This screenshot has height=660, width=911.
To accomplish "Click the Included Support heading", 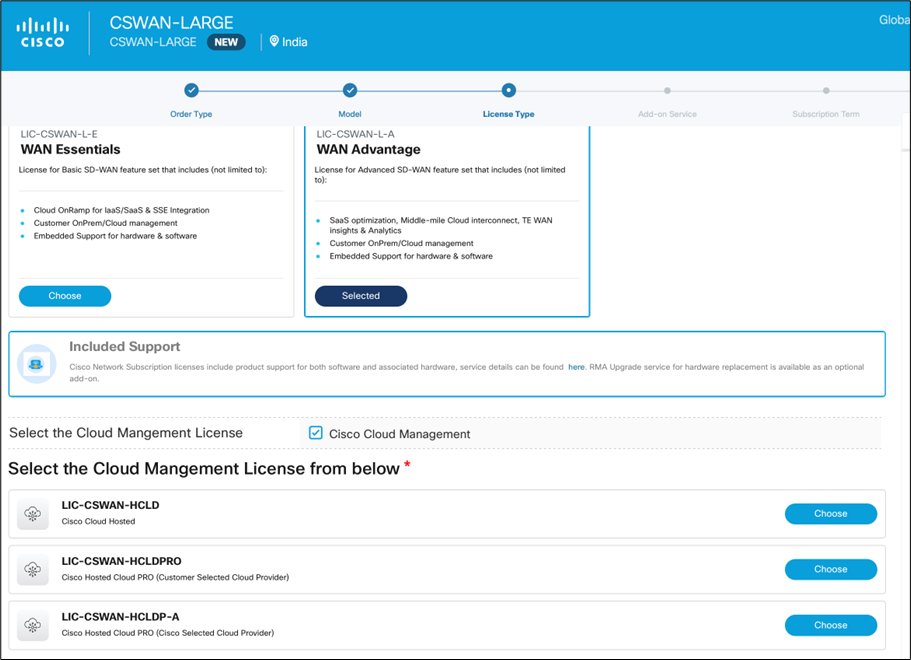I will [124, 346].
